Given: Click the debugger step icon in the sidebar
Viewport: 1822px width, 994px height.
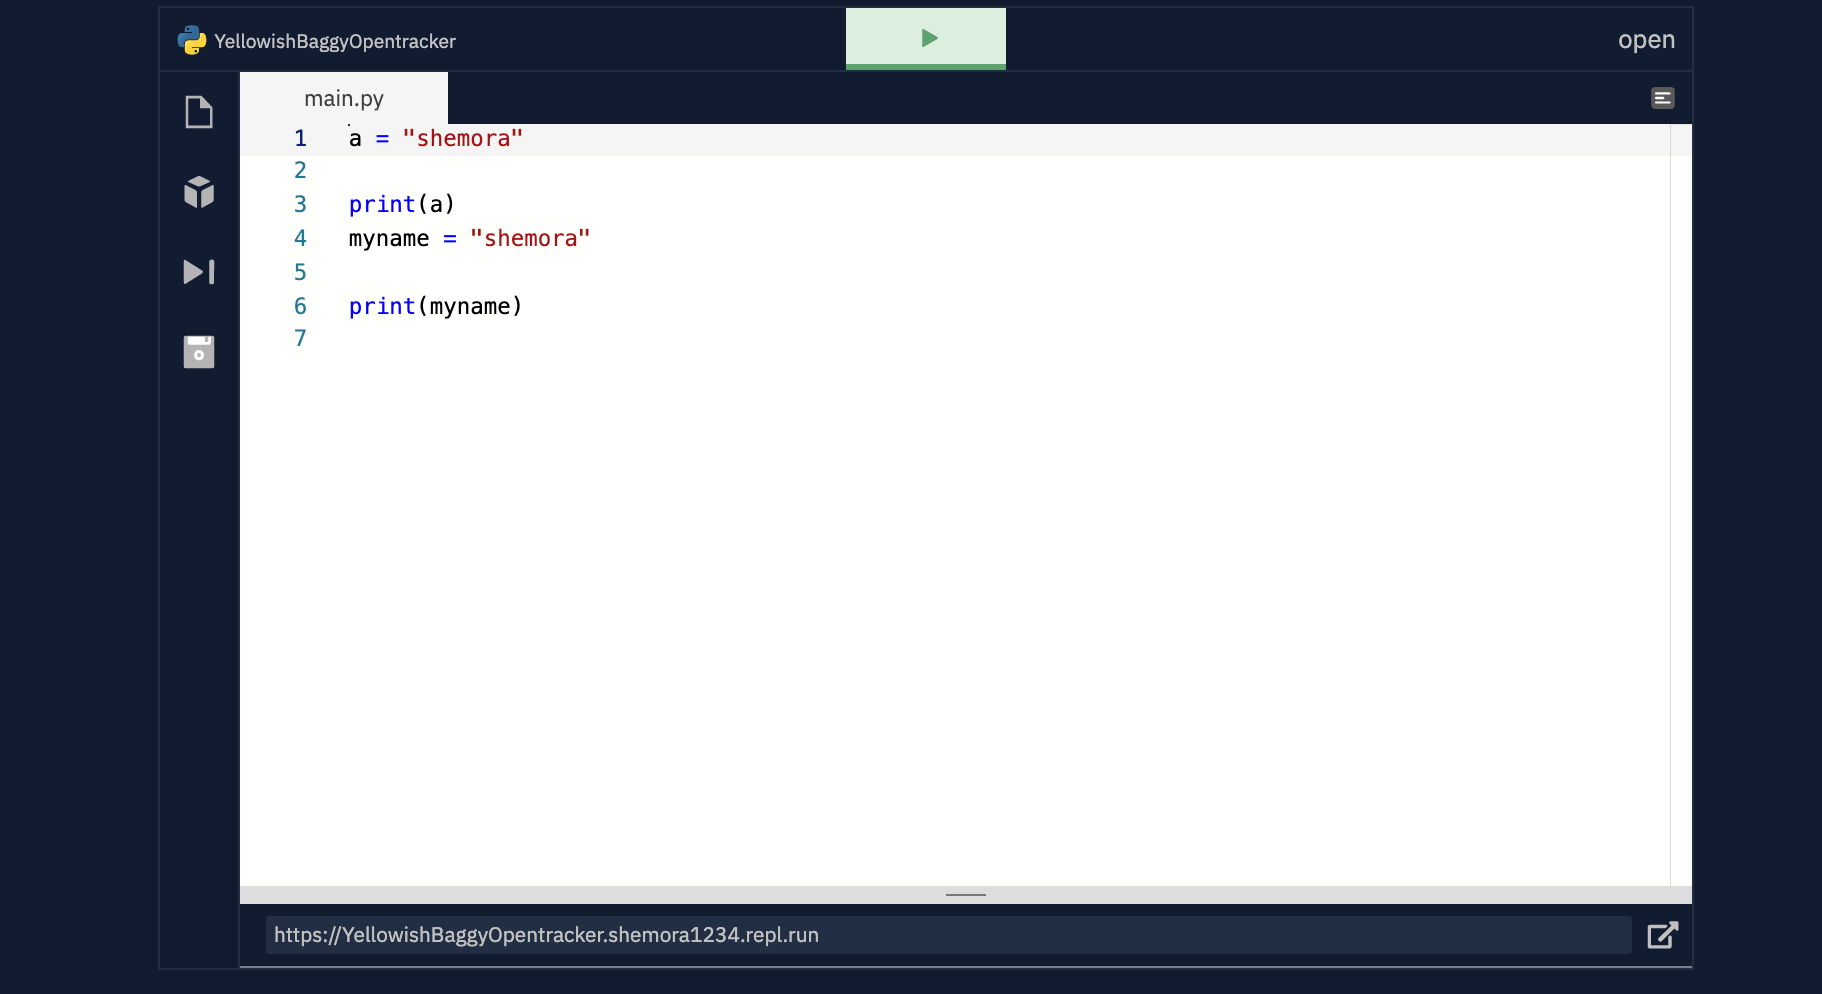Looking at the screenshot, I should click(199, 272).
